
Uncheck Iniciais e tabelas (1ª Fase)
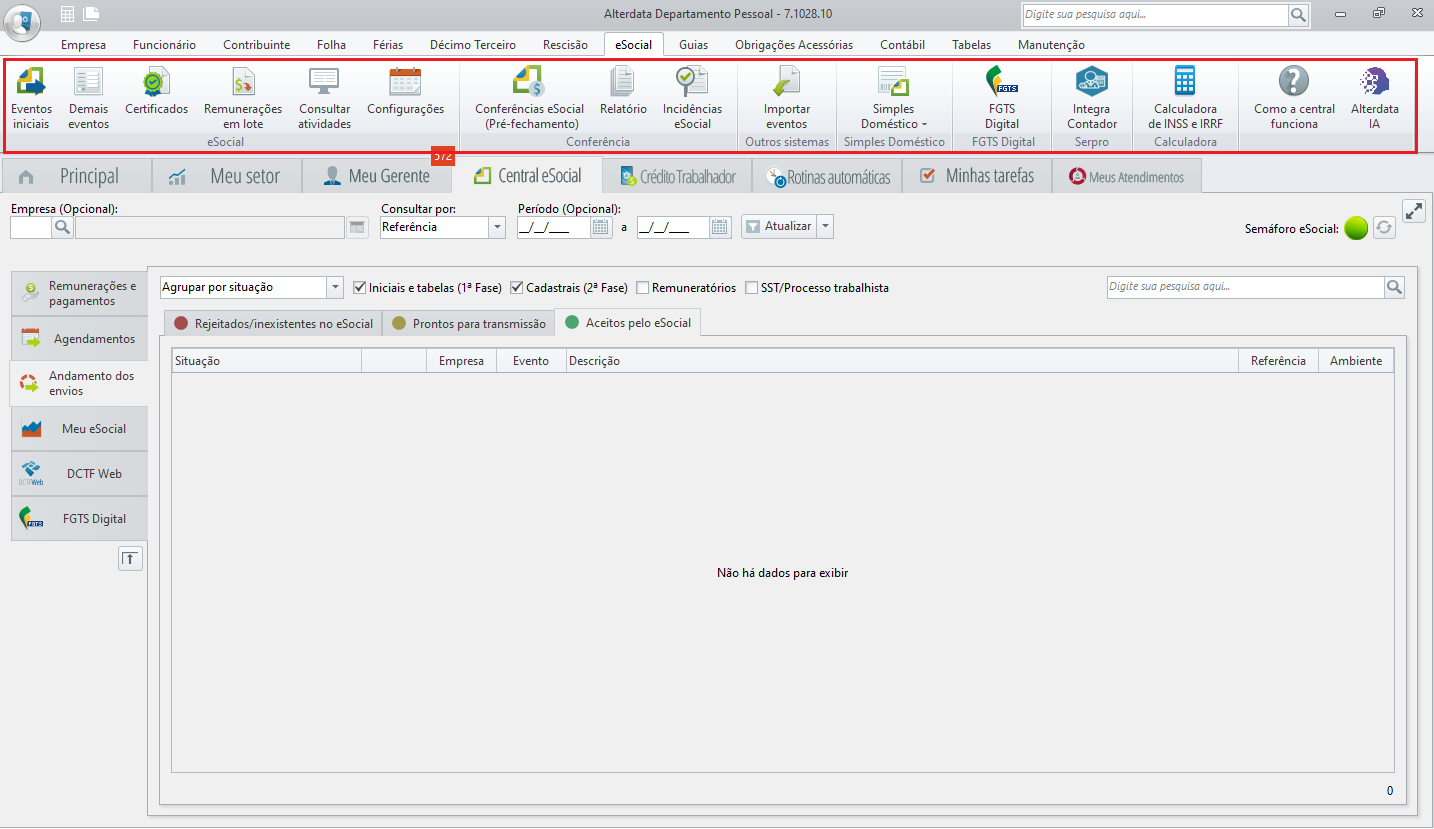(360, 287)
